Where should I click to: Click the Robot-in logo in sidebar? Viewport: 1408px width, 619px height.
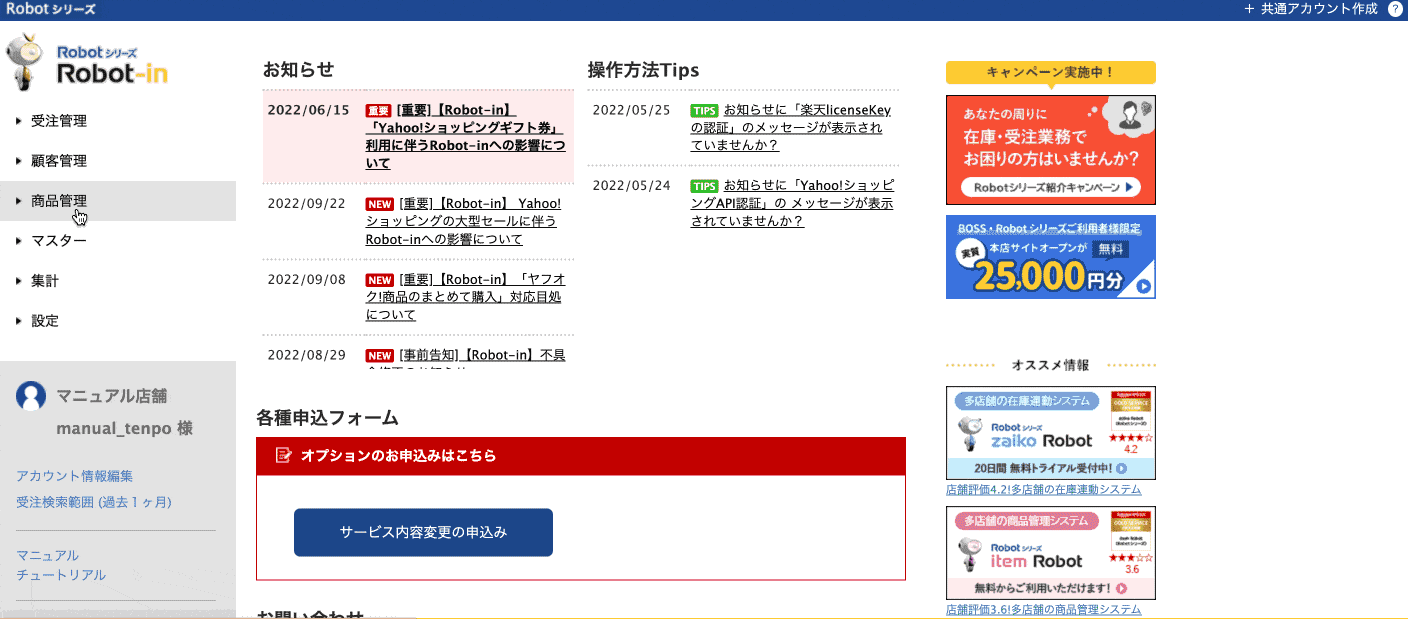[x=87, y=63]
